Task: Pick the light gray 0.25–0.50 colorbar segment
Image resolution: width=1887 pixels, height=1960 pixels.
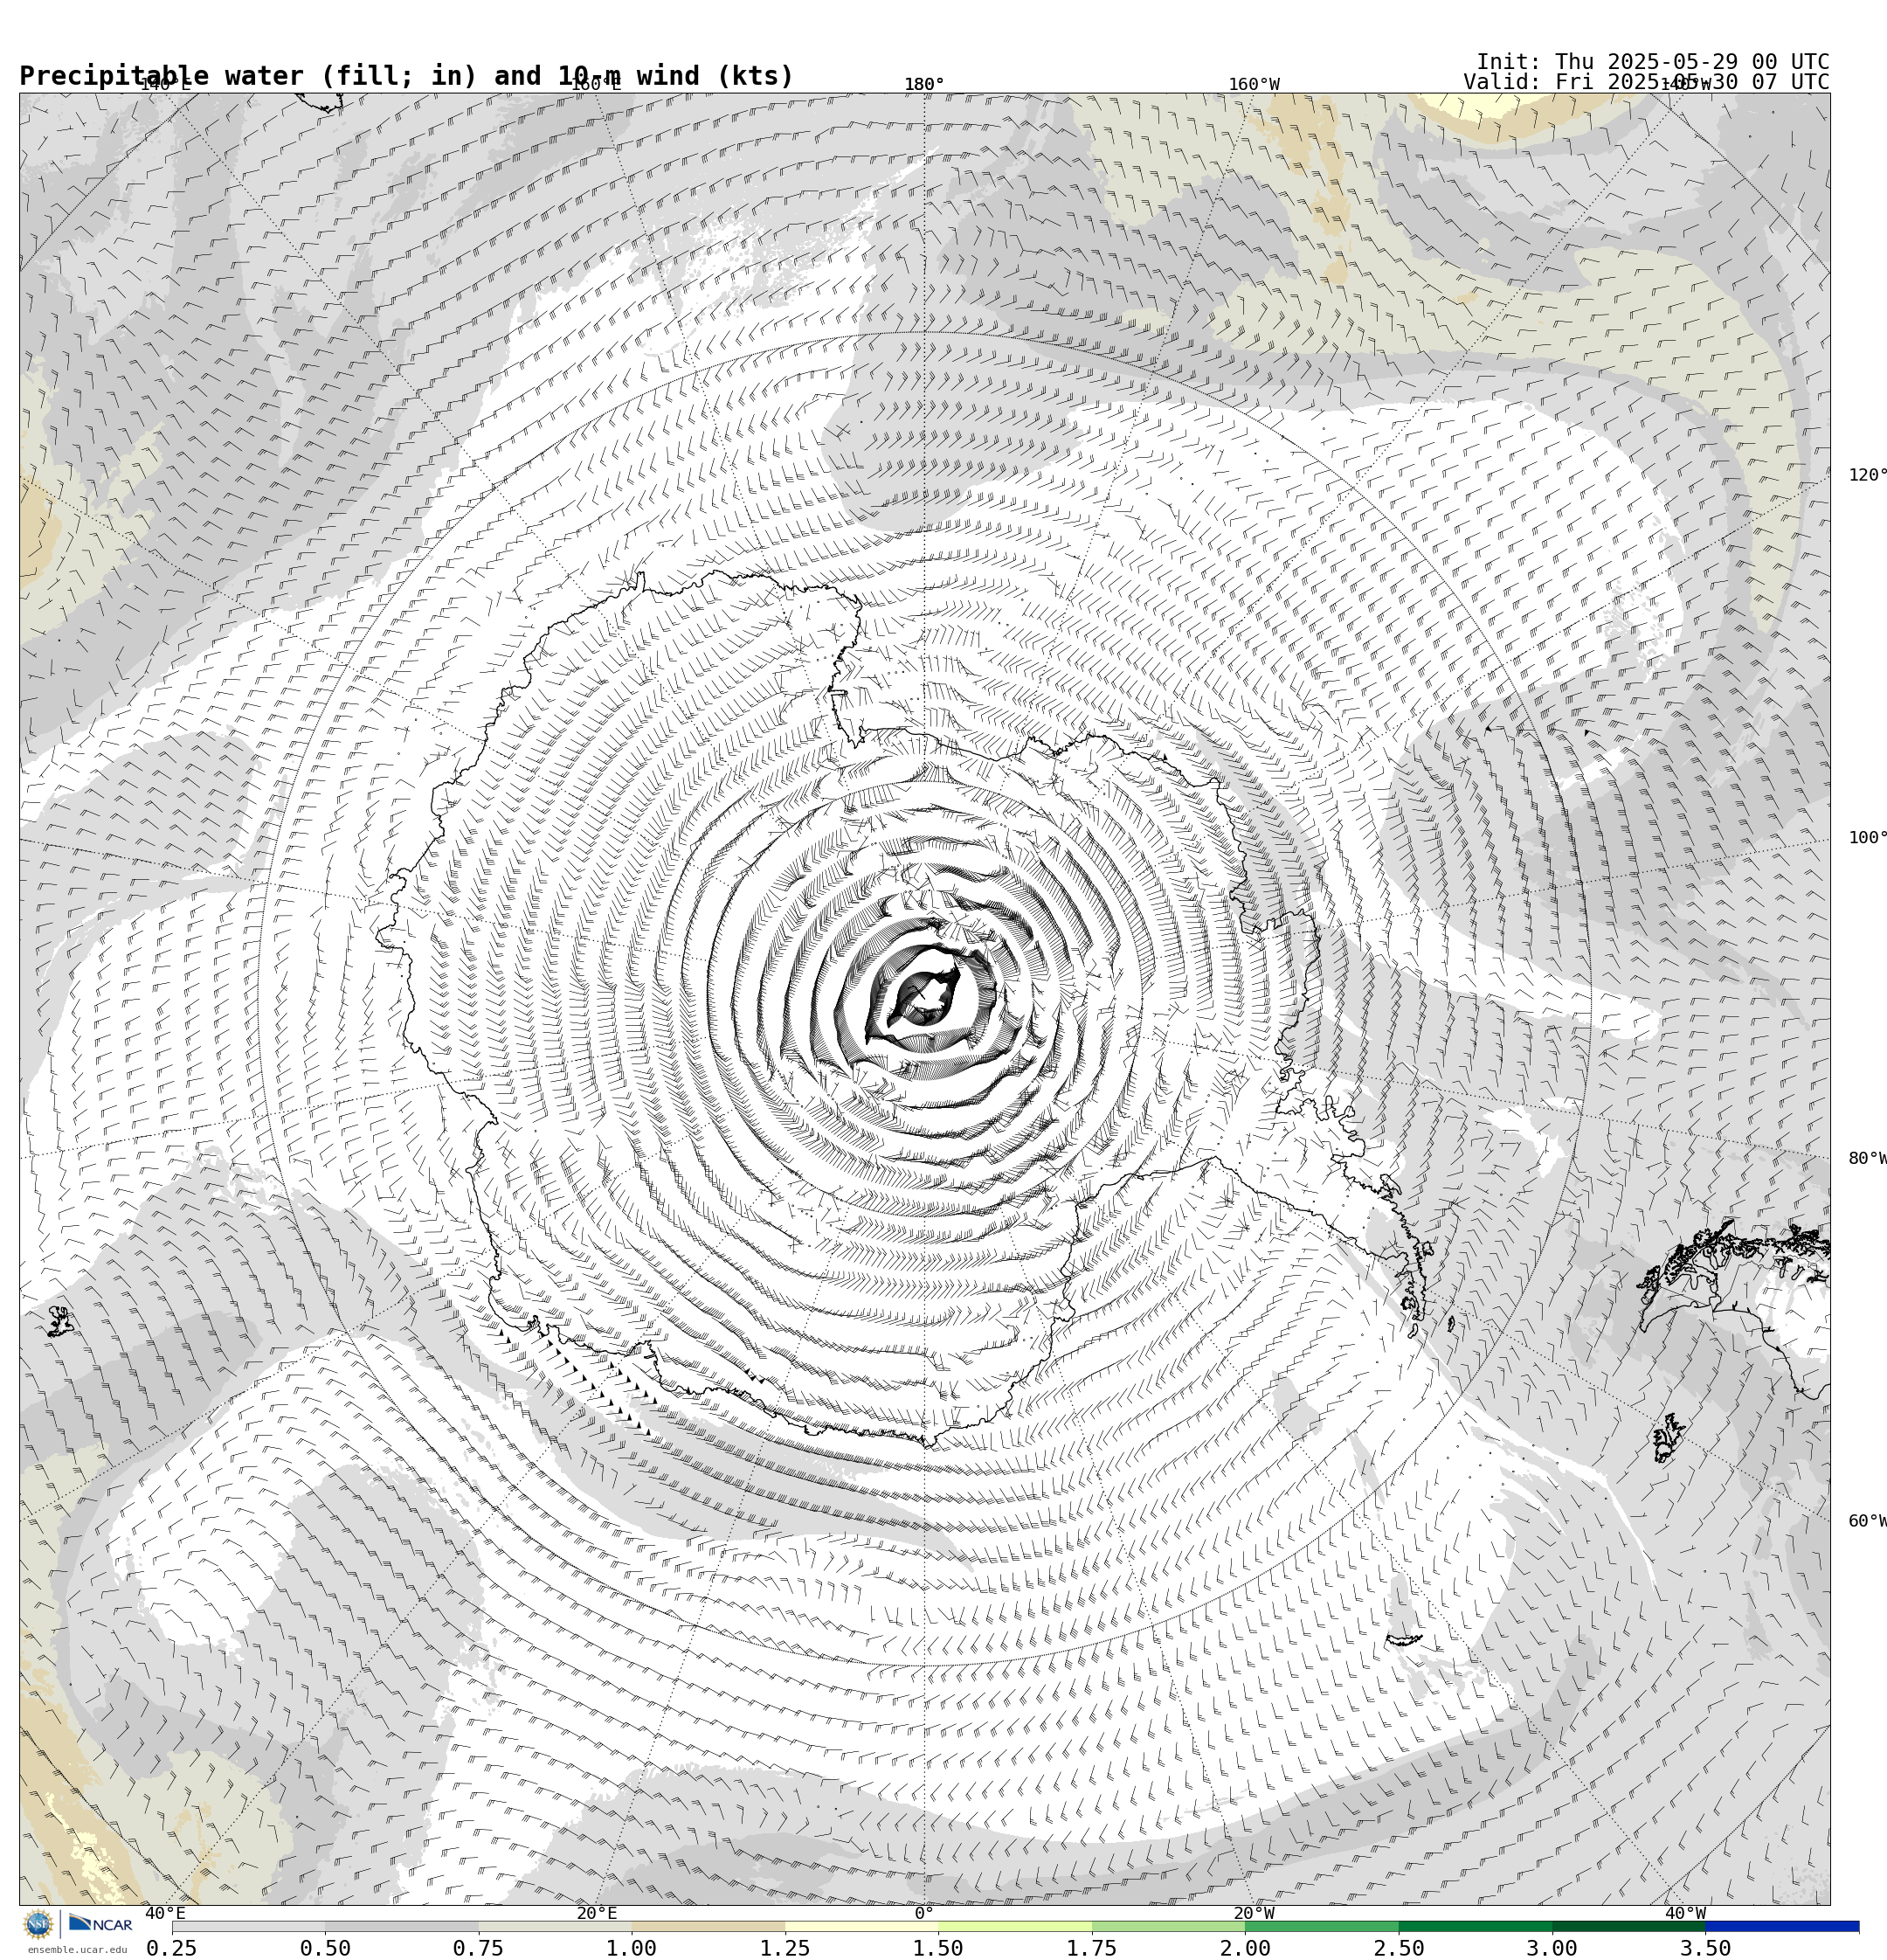Action: coord(248,1926)
